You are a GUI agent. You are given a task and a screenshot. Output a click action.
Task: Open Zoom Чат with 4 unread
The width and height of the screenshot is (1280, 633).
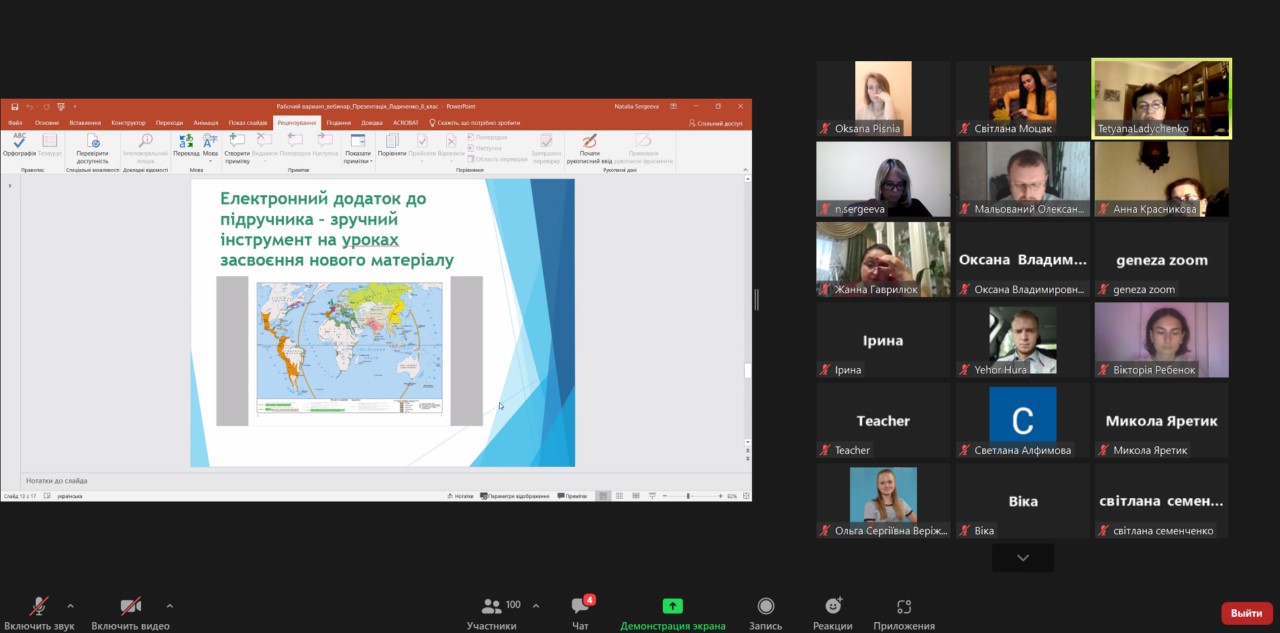[x=580, y=612]
